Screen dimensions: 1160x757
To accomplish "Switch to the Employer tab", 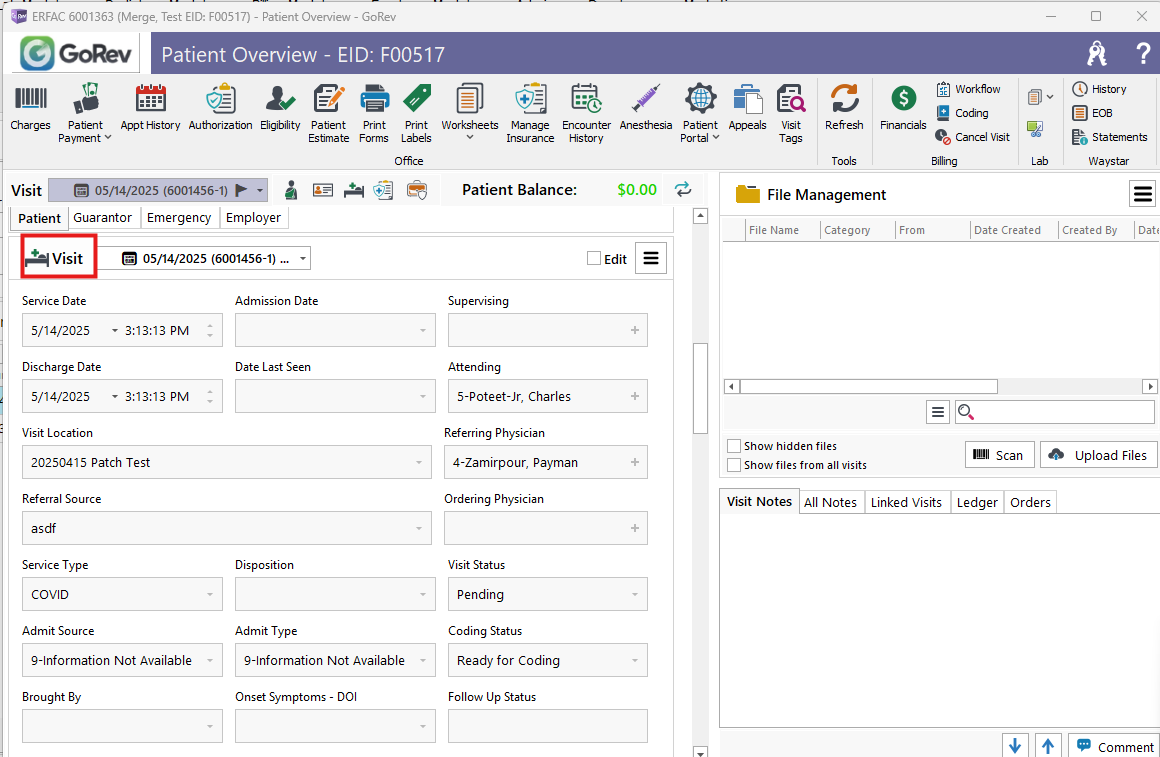I will click(254, 218).
